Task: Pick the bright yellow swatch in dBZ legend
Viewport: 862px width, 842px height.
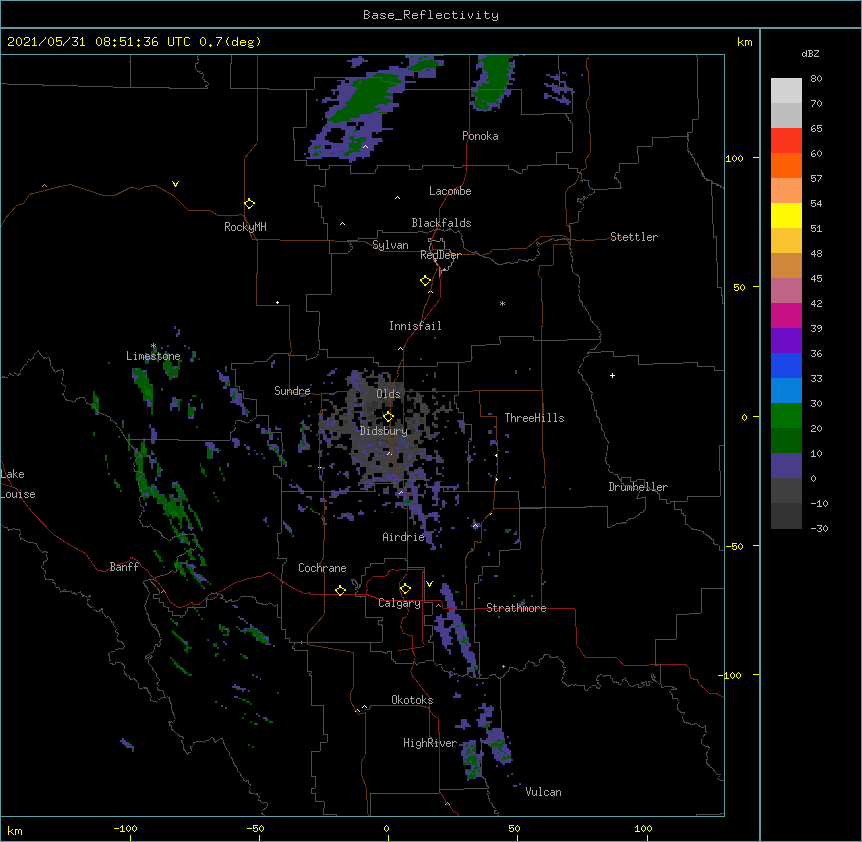Action: pos(786,215)
